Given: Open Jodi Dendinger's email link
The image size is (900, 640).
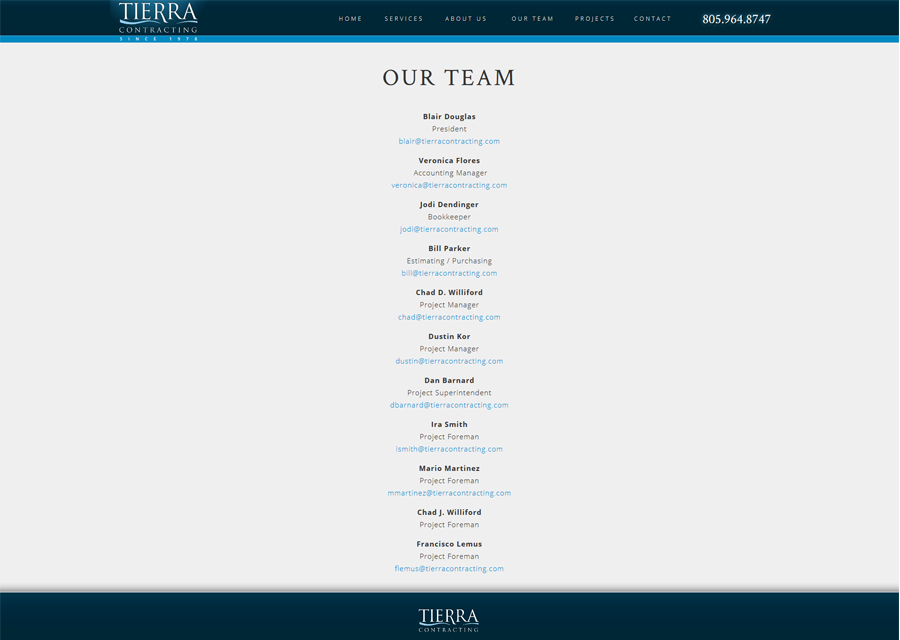Looking at the screenshot, I should (449, 229).
